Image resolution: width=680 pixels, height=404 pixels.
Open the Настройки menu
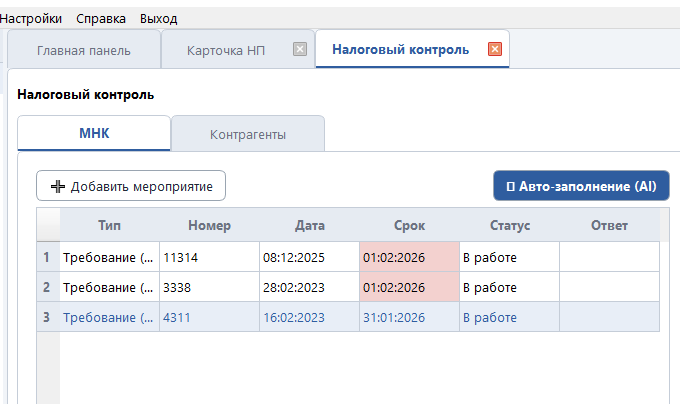tap(31, 18)
